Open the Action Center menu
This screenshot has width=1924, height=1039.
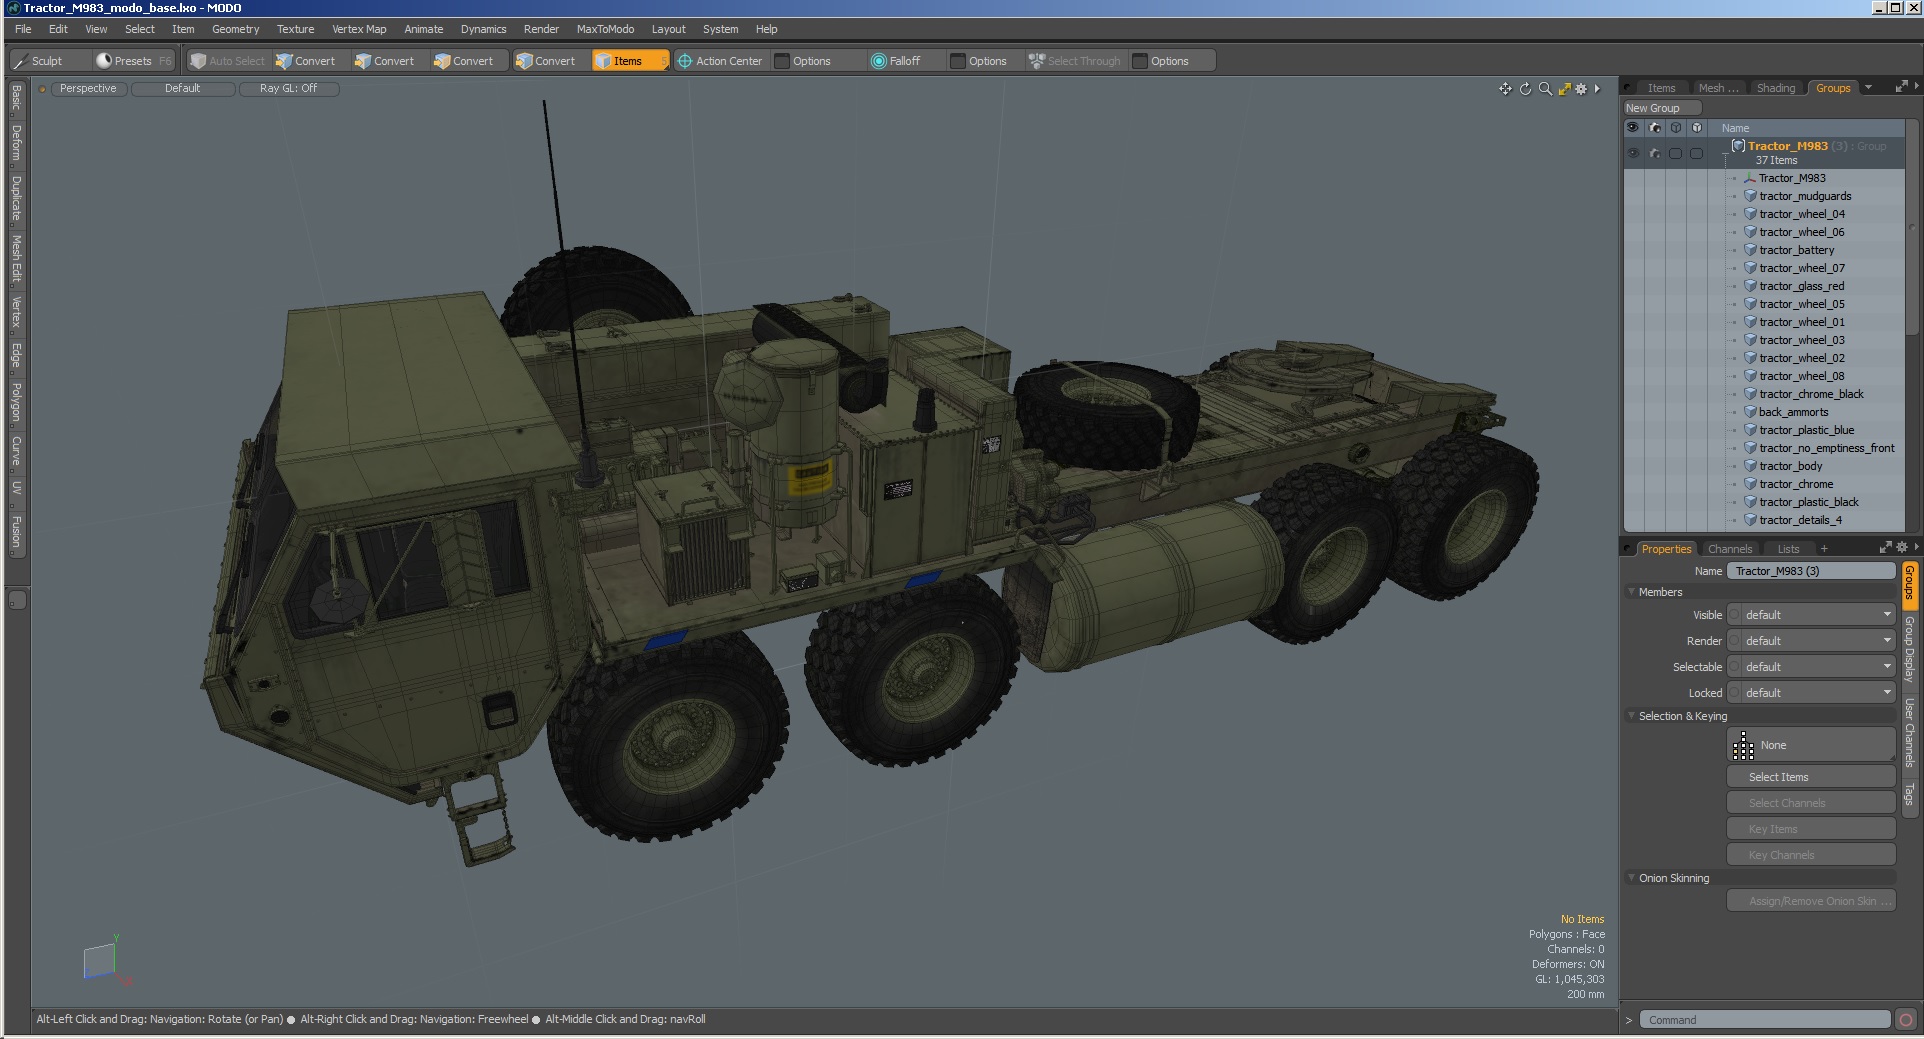pyautogui.click(x=719, y=61)
